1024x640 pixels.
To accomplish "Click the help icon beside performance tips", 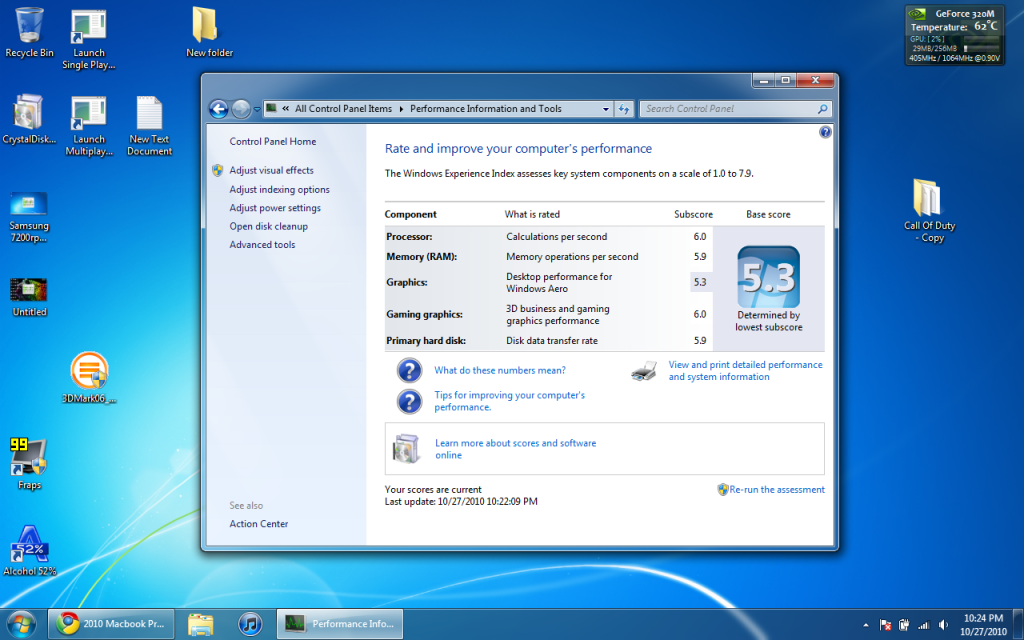I will tap(409, 402).
